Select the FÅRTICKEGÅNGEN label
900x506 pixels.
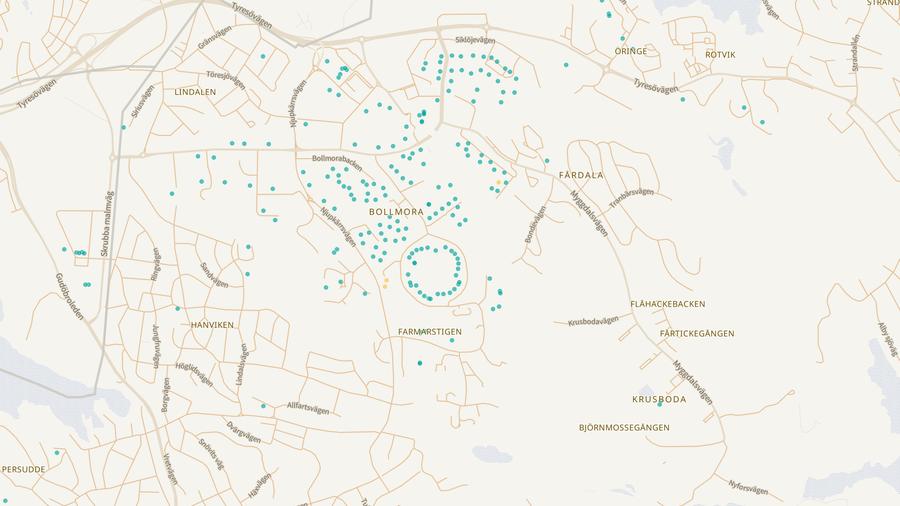click(697, 333)
